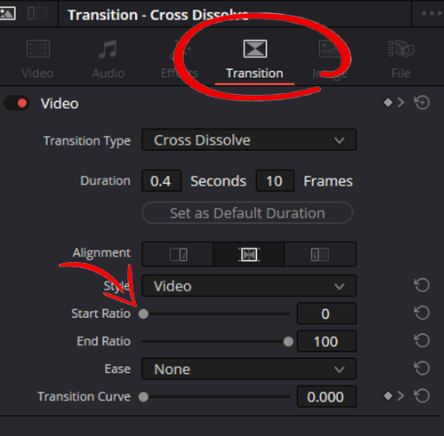Reset the Ease setting

click(422, 368)
